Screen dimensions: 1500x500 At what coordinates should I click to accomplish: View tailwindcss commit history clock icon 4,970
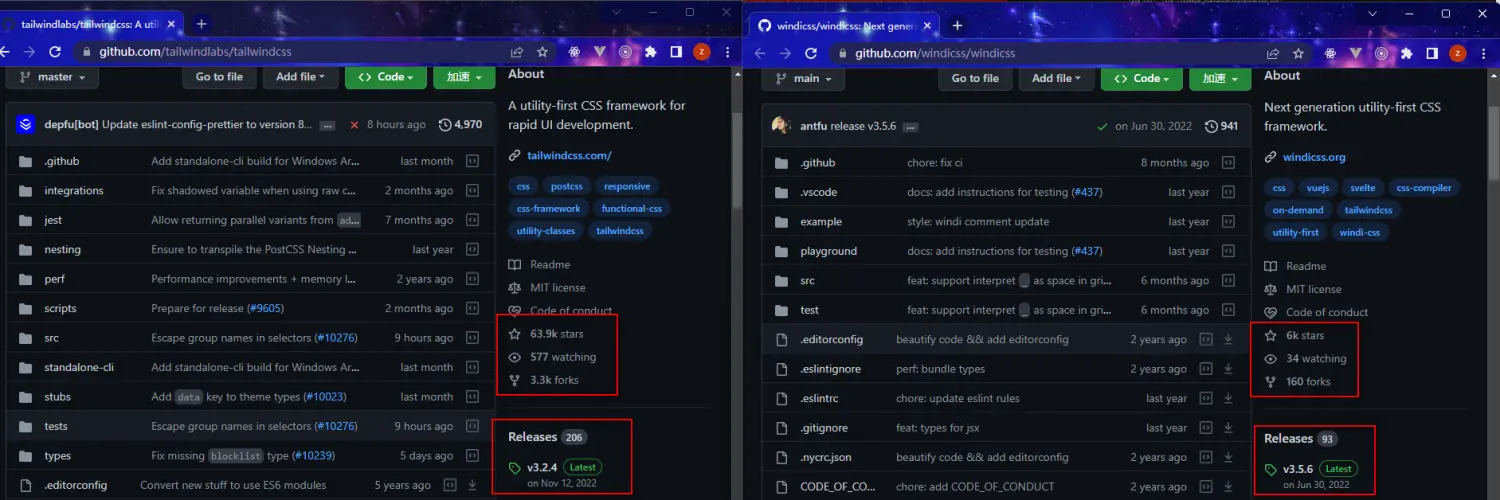click(461, 125)
